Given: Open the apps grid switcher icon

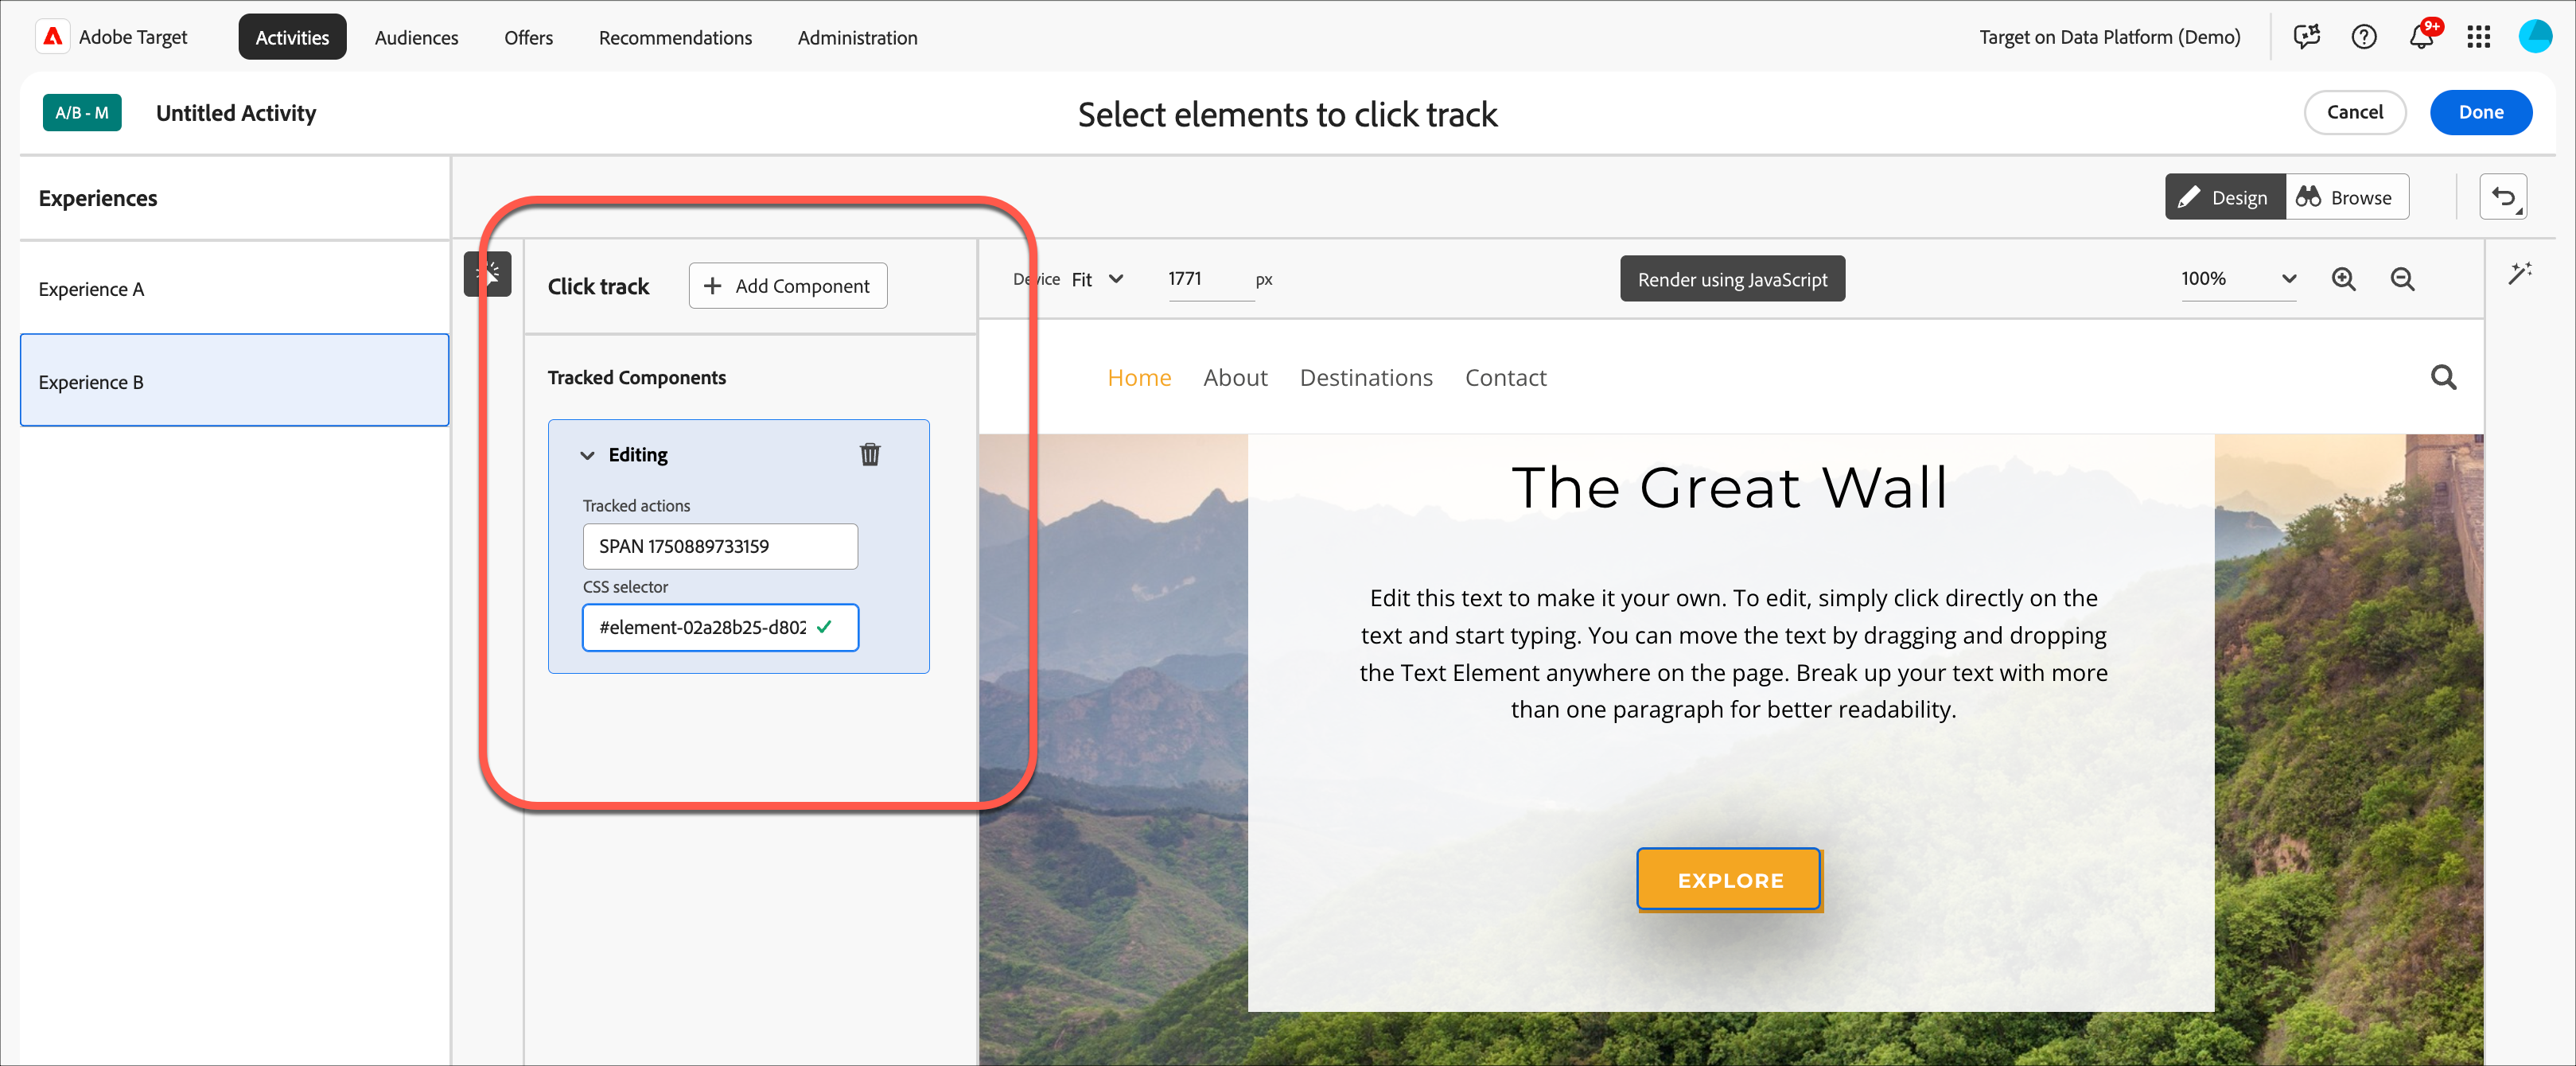Looking at the screenshot, I should [x=2478, y=37].
